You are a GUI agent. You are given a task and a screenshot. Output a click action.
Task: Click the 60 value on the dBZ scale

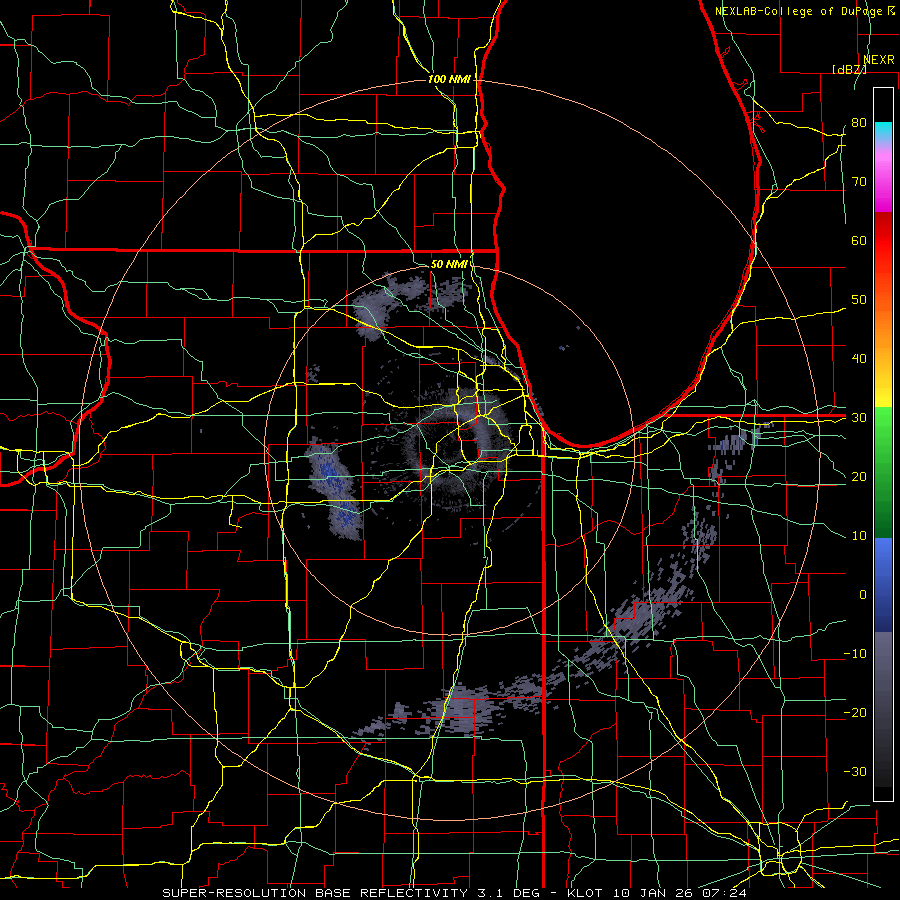[859, 240]
